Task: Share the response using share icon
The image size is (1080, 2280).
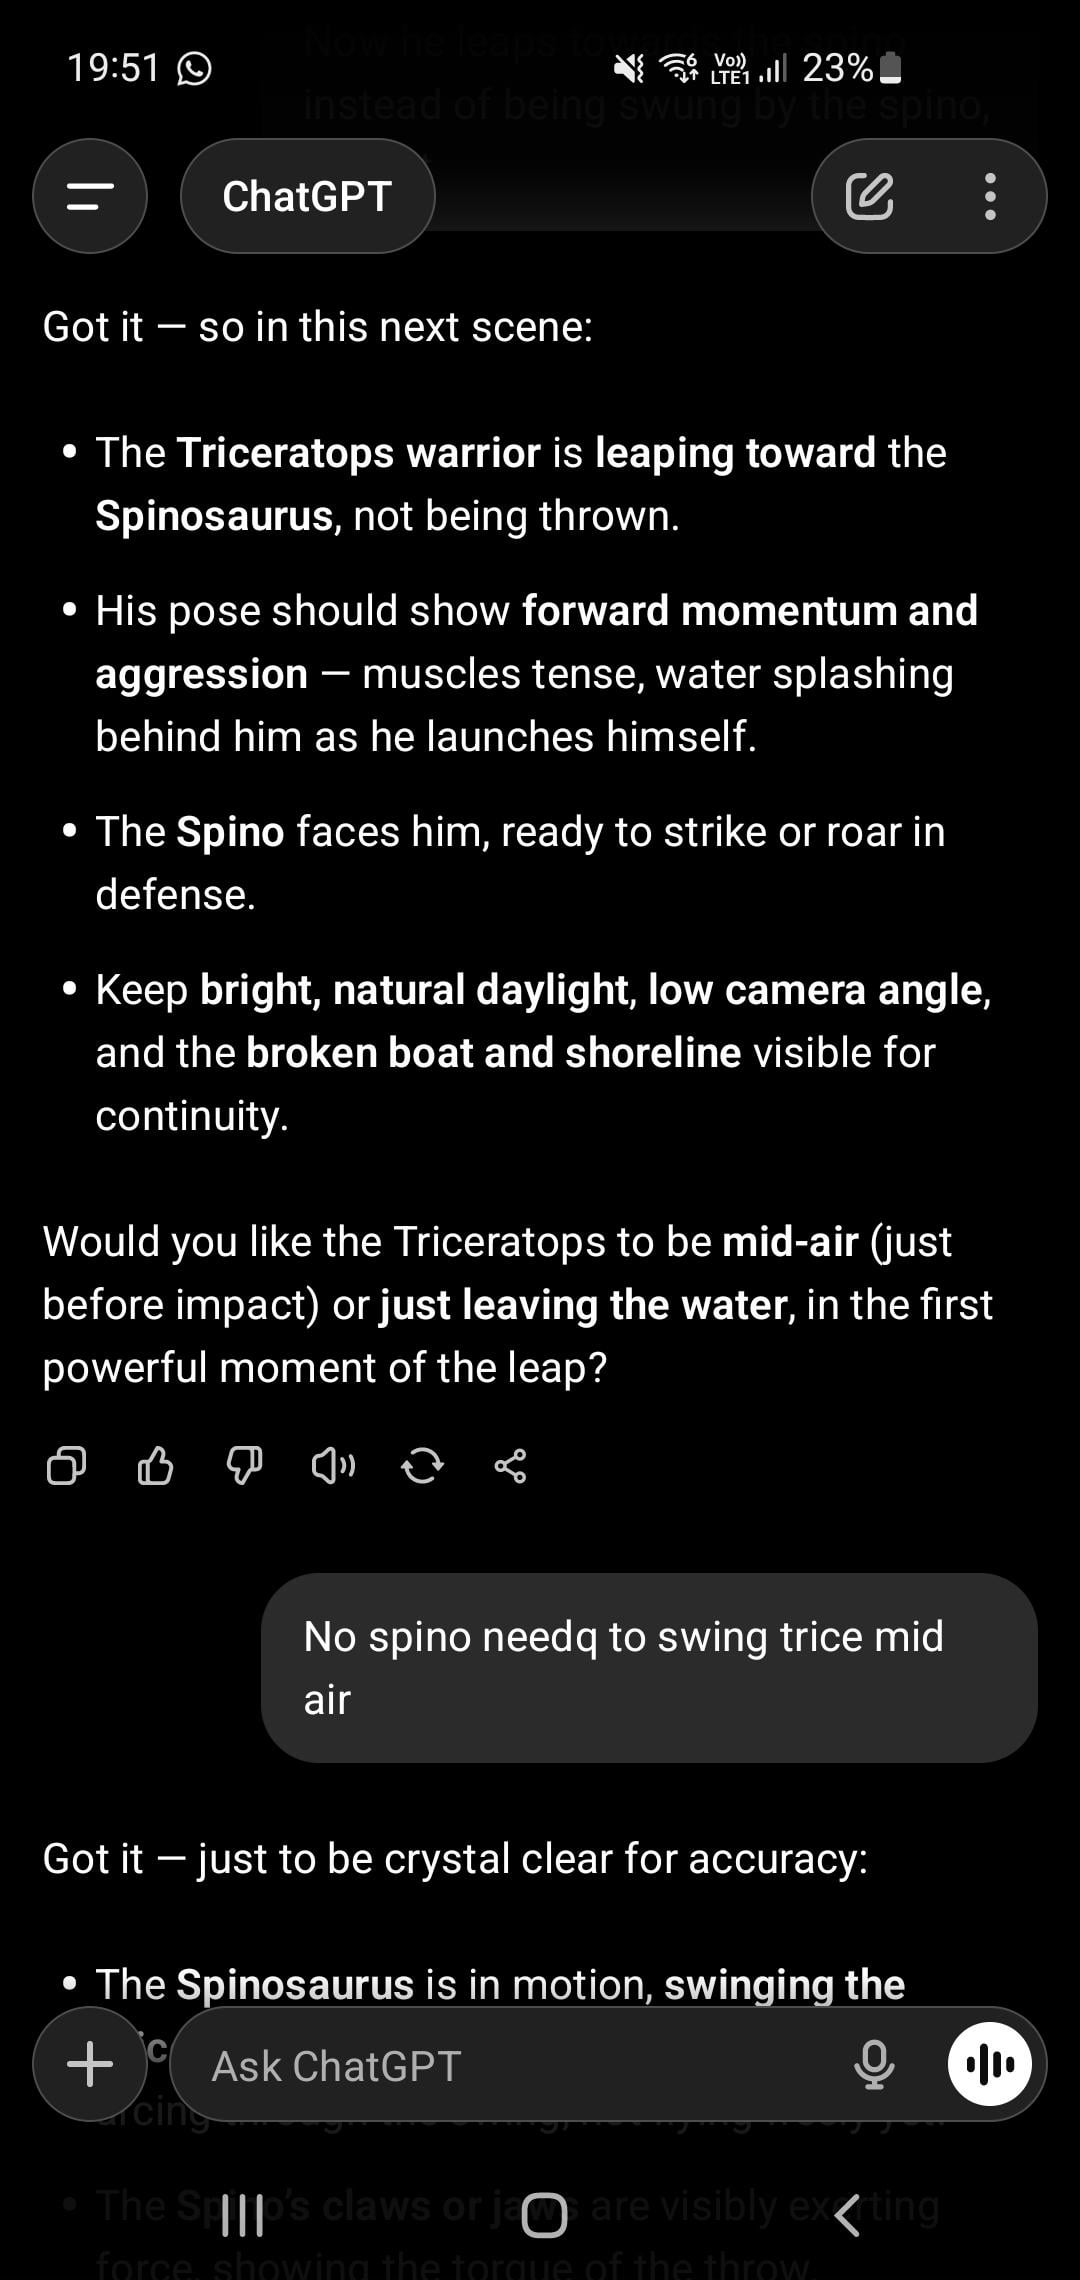Action: point(510,1466)
